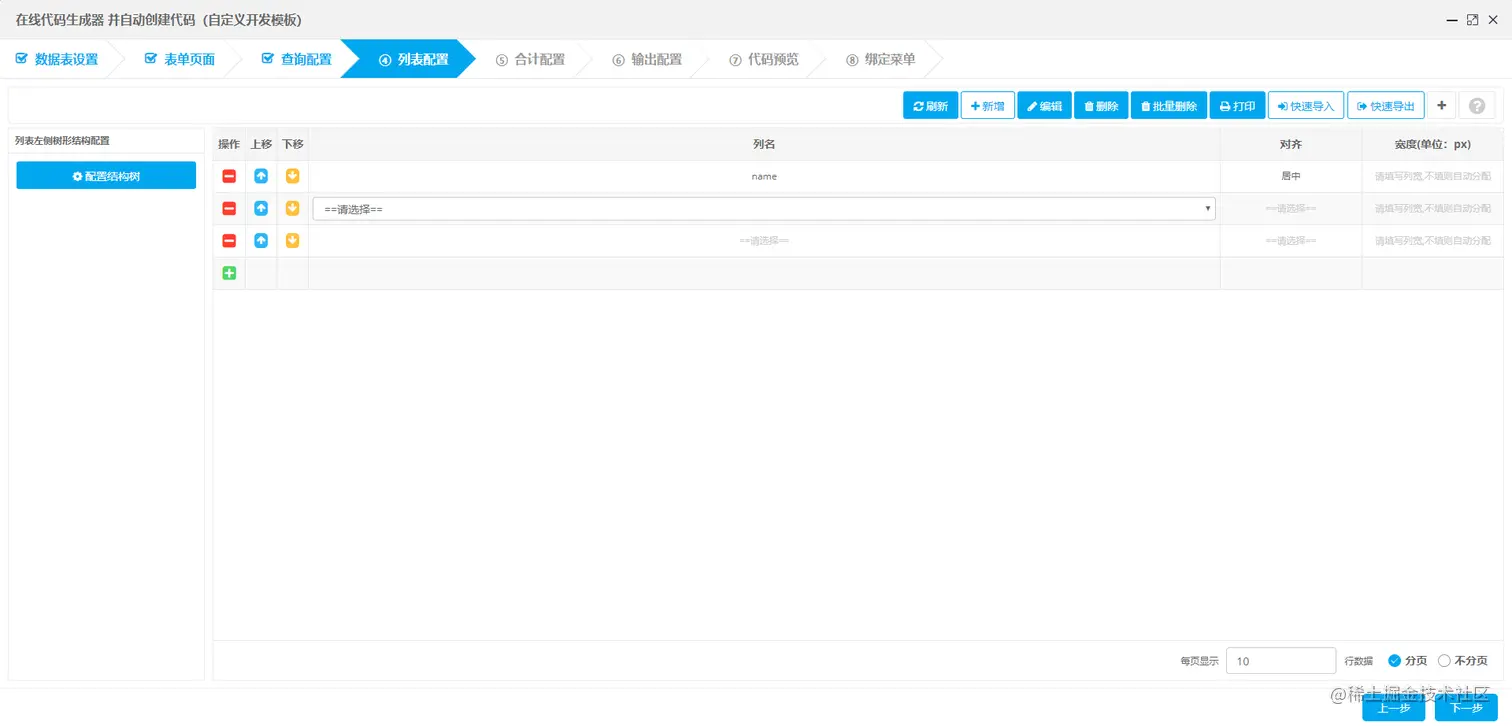This screenshot has height=726, width=1512.
Task: Click the 新增 add button
Action: point(988,105)
